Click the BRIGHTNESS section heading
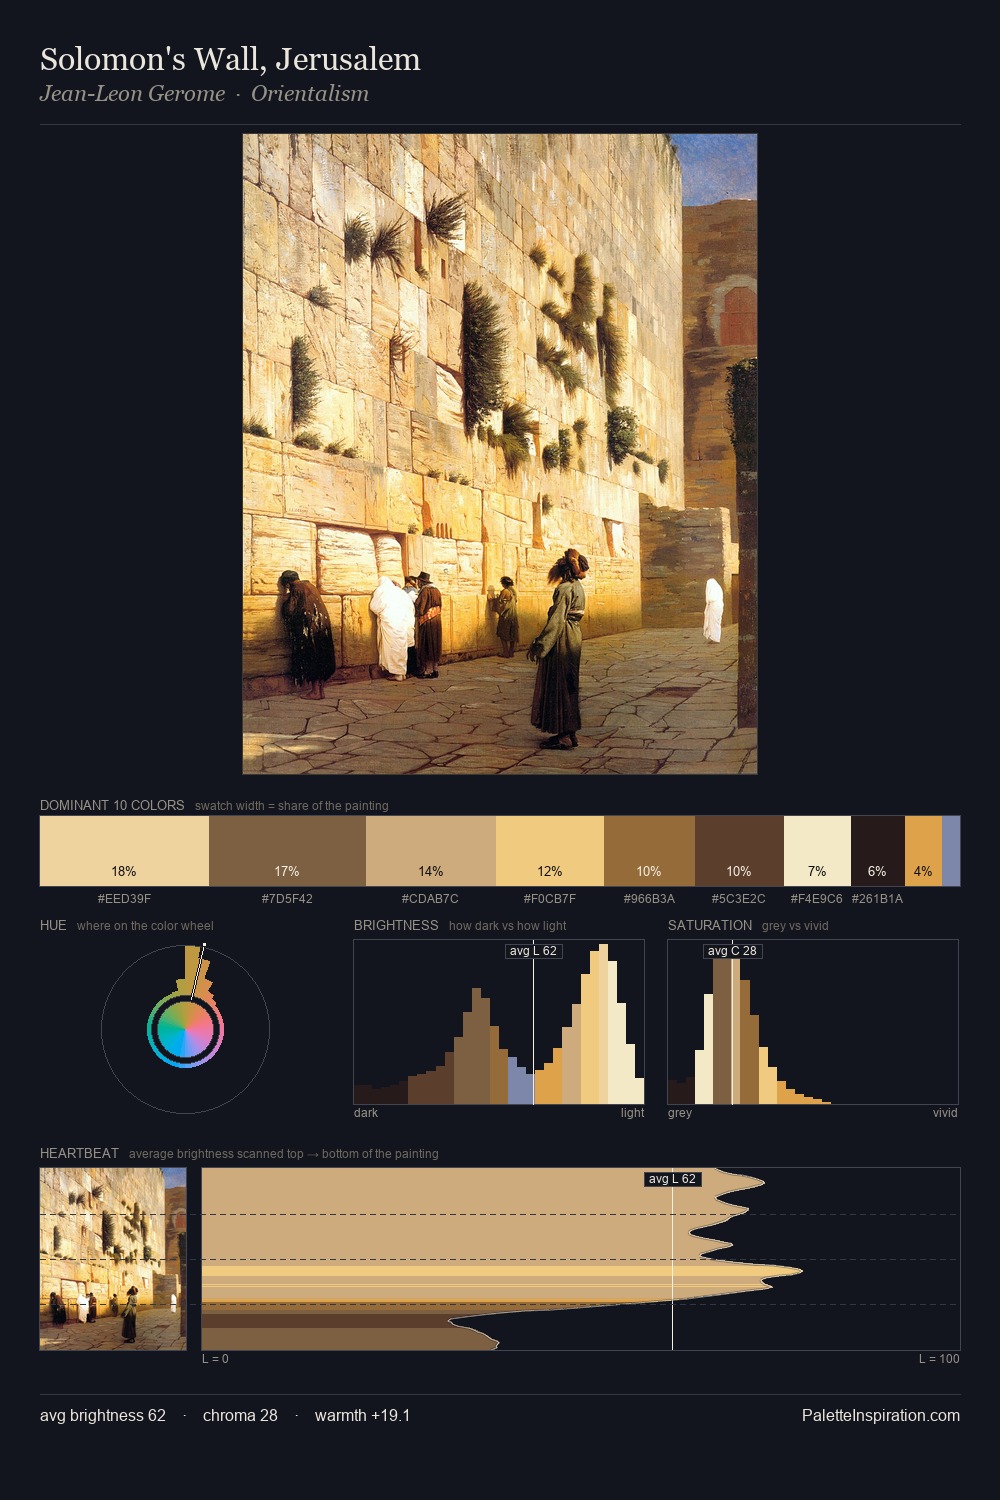Image resolution: width=1000 pixels, height=1500 pixels. pos(396,925)
